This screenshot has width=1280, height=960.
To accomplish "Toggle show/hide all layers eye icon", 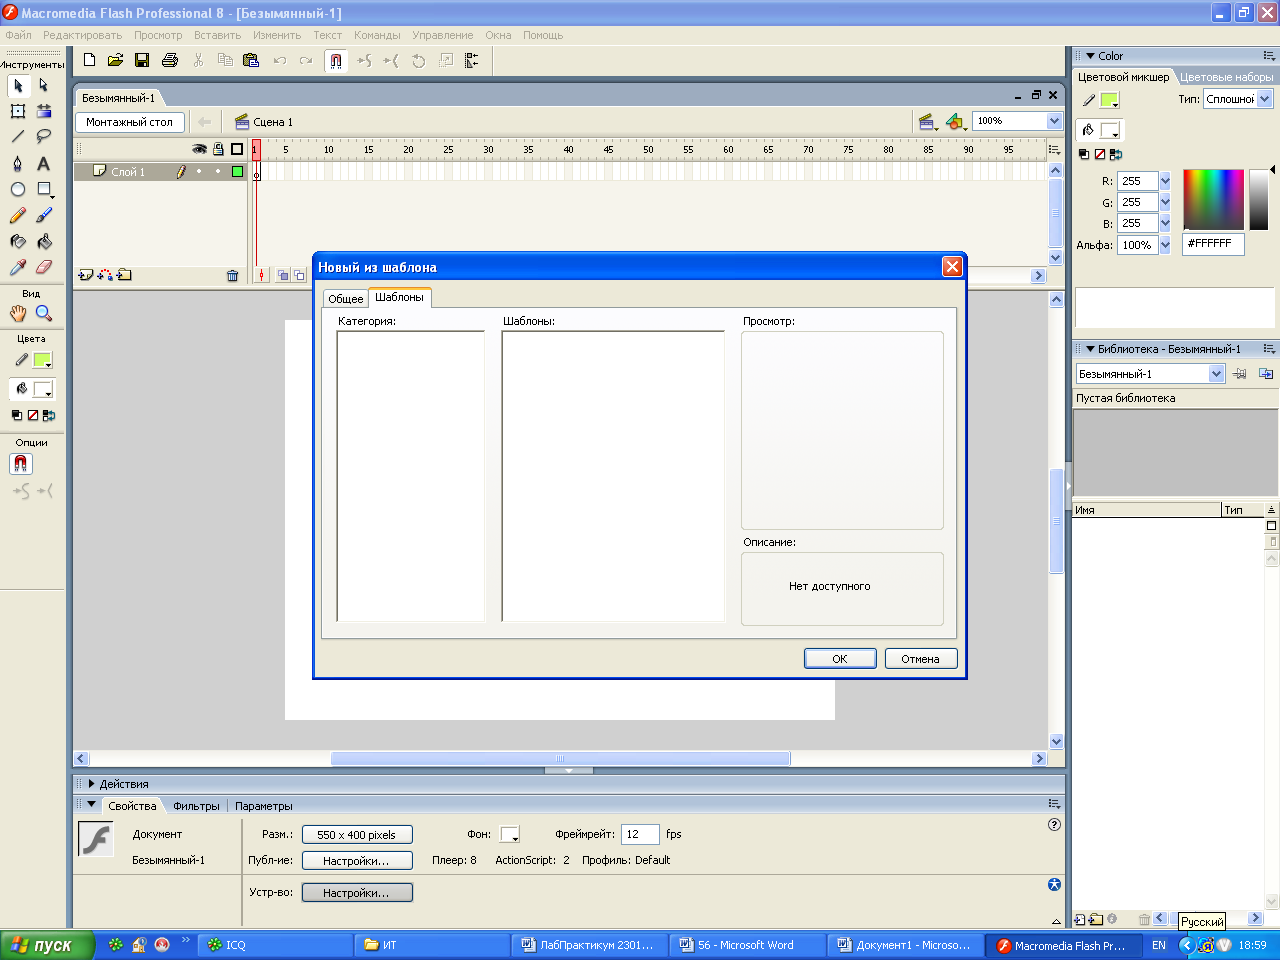I will click(200, 149).
